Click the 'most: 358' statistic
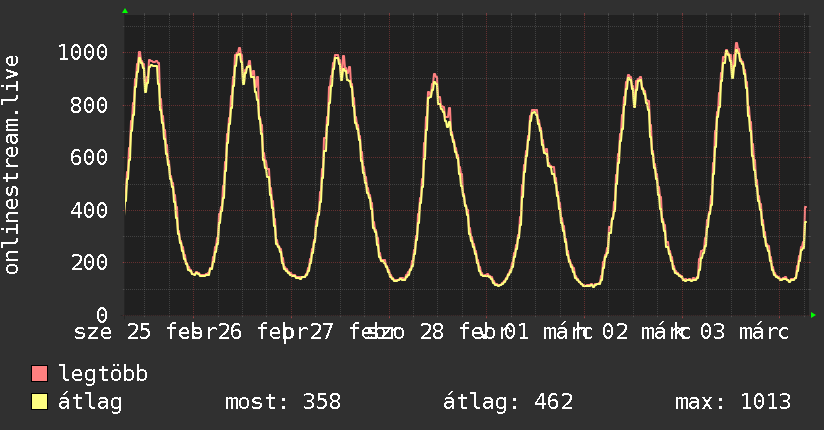 [x=283, y=402]
